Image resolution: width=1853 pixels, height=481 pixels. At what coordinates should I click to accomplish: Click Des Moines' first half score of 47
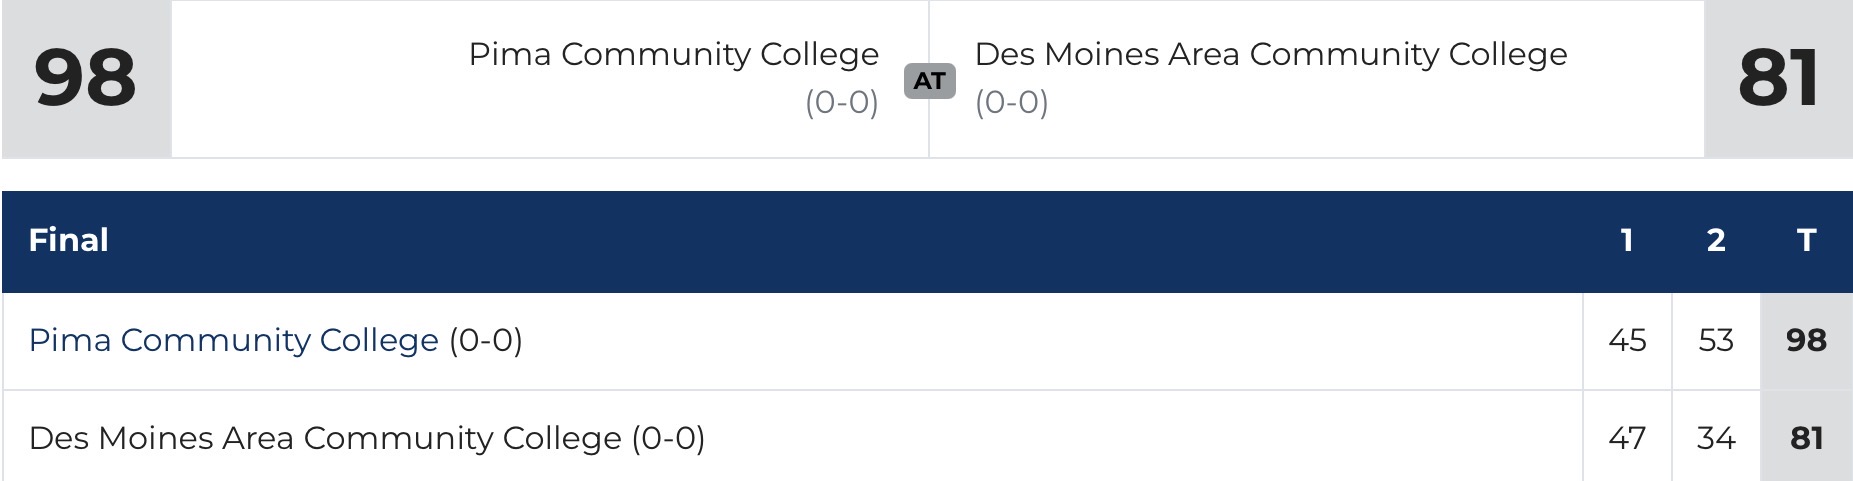click(x=1627, y=439)
